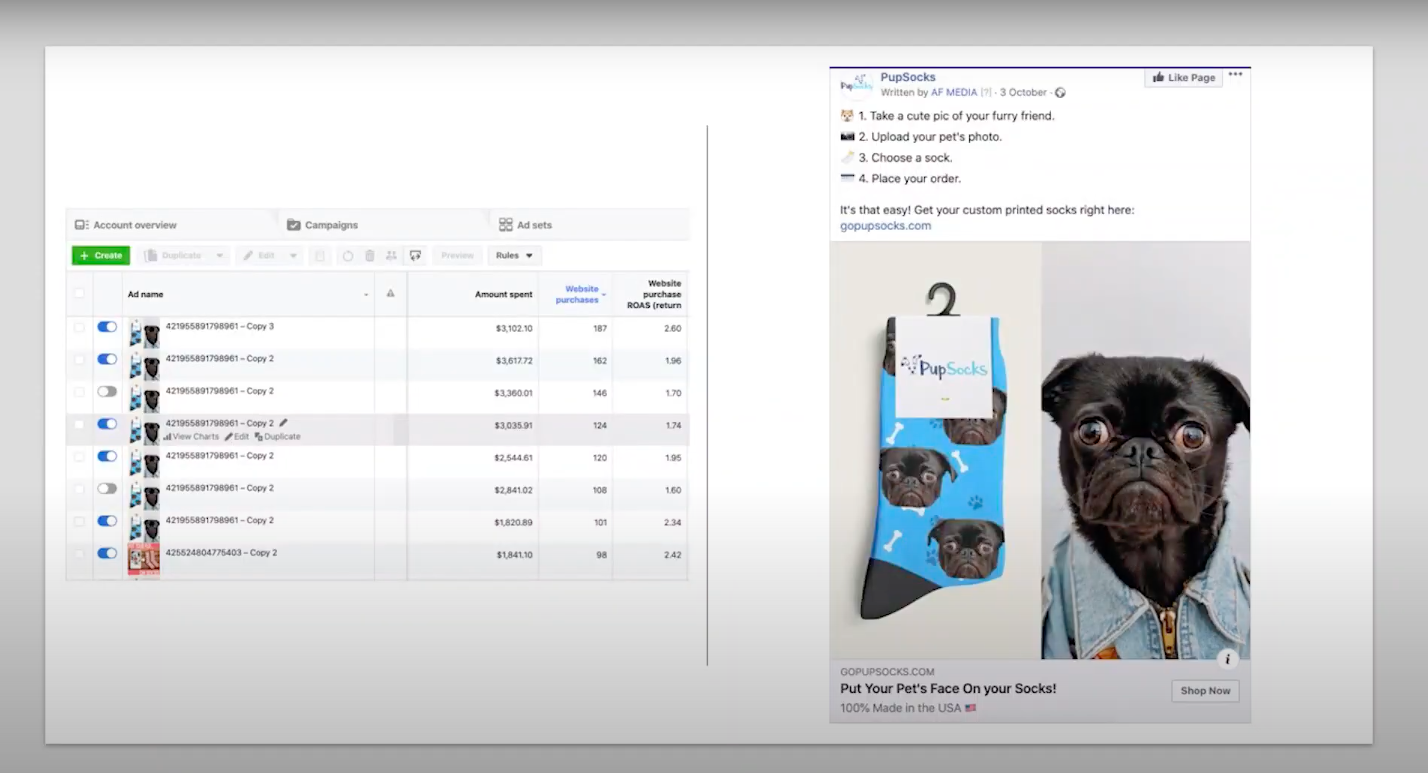Viewport: 1428px width, 773px height.
Task: Click the row-level Duplicate link
Action: point(278,437)
